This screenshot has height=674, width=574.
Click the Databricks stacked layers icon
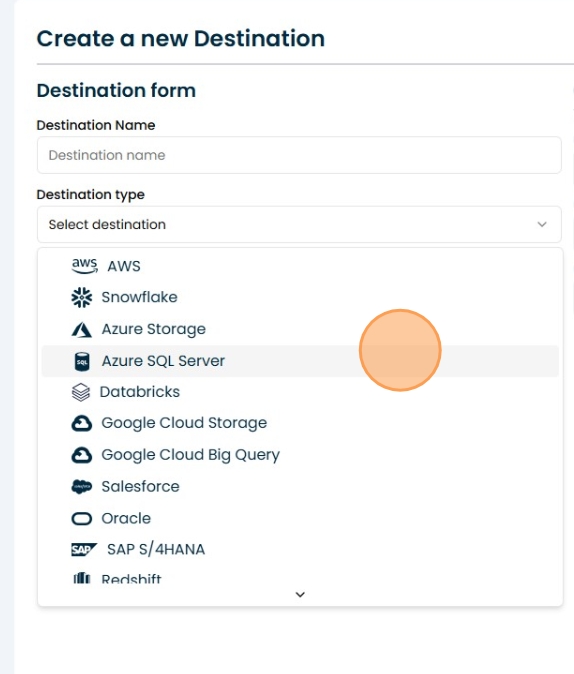tap(81, 392)
